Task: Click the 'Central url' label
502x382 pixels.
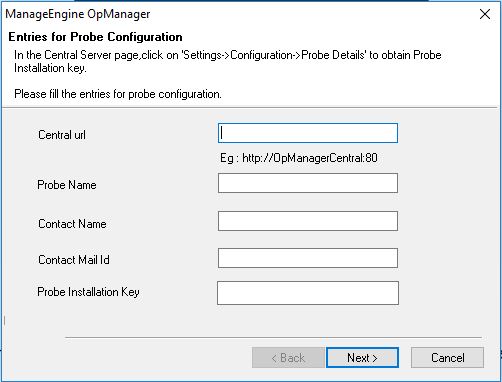Action: [x=62, y=135]
